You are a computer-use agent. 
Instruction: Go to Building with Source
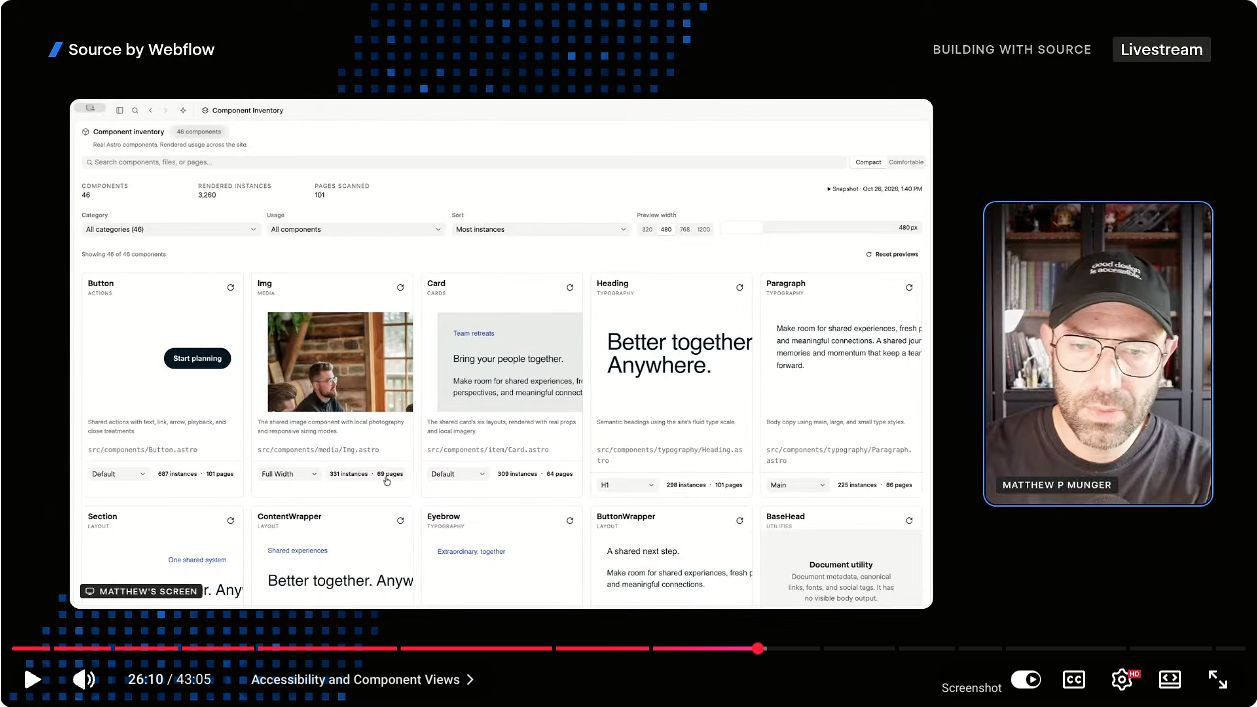click(1012, 49)
